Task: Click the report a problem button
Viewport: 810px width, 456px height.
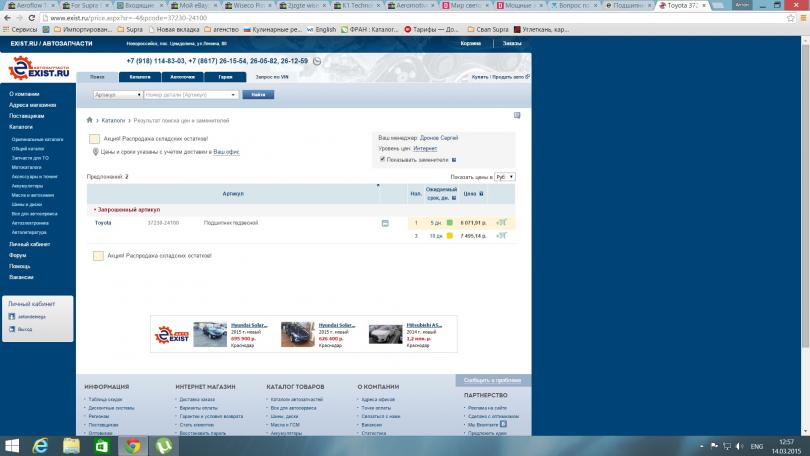Action: [492, 380]
